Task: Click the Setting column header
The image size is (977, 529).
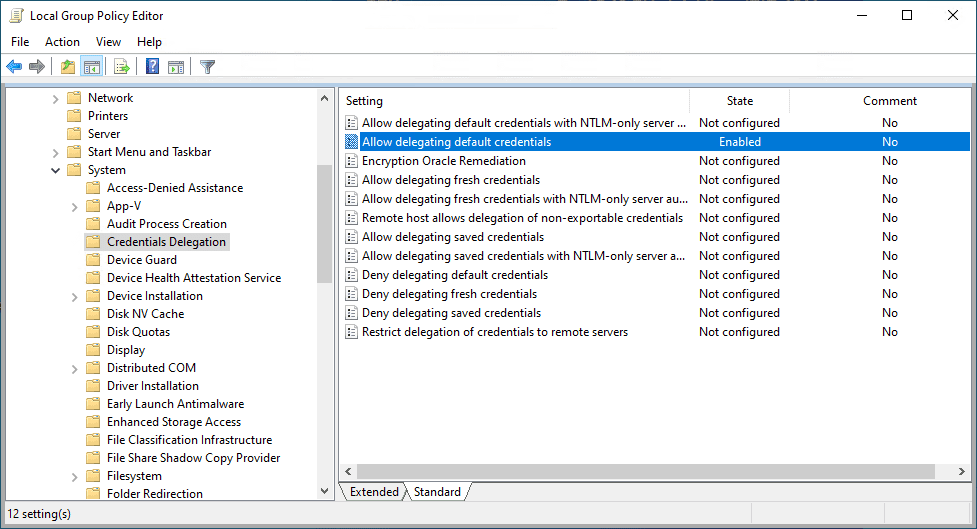Action: [514, 101]
